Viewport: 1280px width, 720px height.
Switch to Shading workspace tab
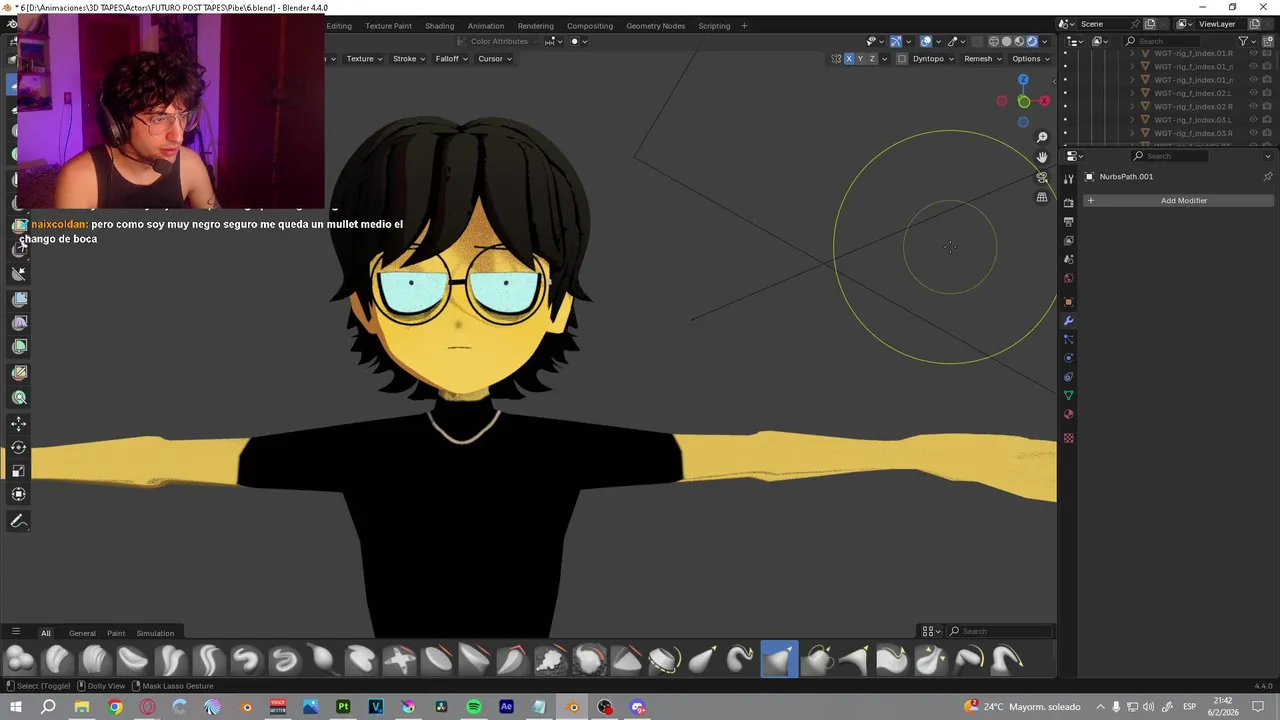point(439,26)
